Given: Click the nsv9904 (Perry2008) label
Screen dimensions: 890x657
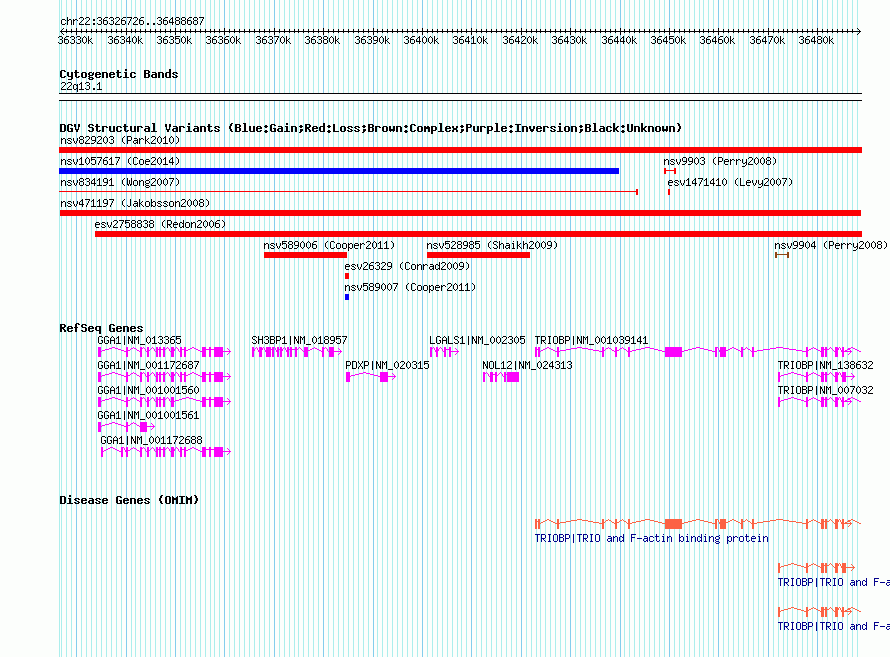Looking at the screenshot, I should point(831,245).
